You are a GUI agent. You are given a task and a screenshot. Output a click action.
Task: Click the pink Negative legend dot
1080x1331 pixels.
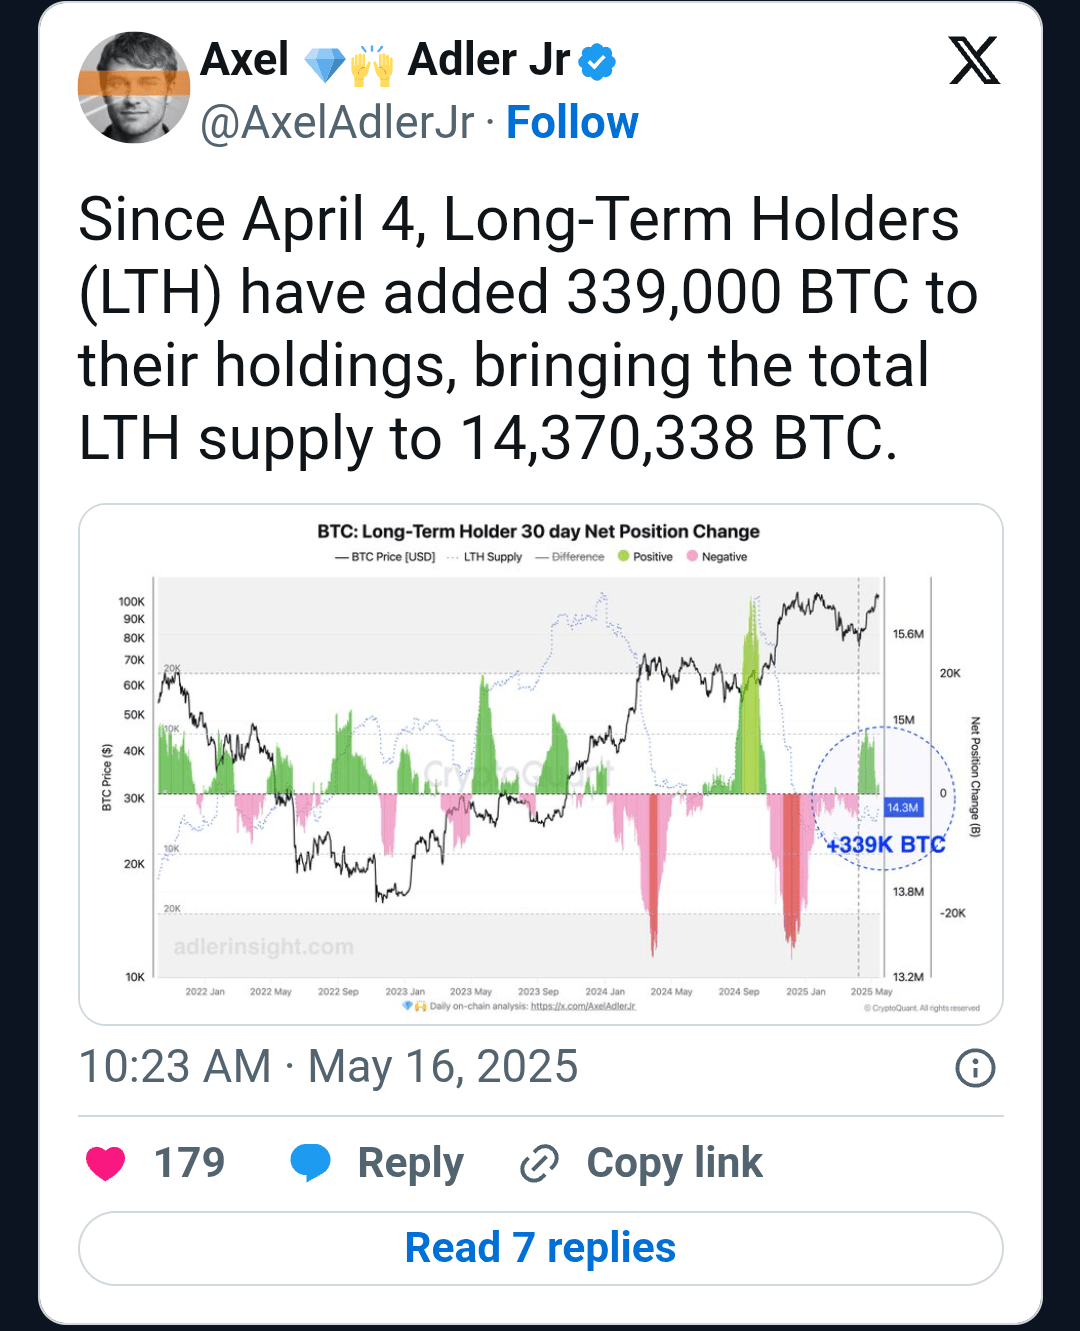click(692, 557)
